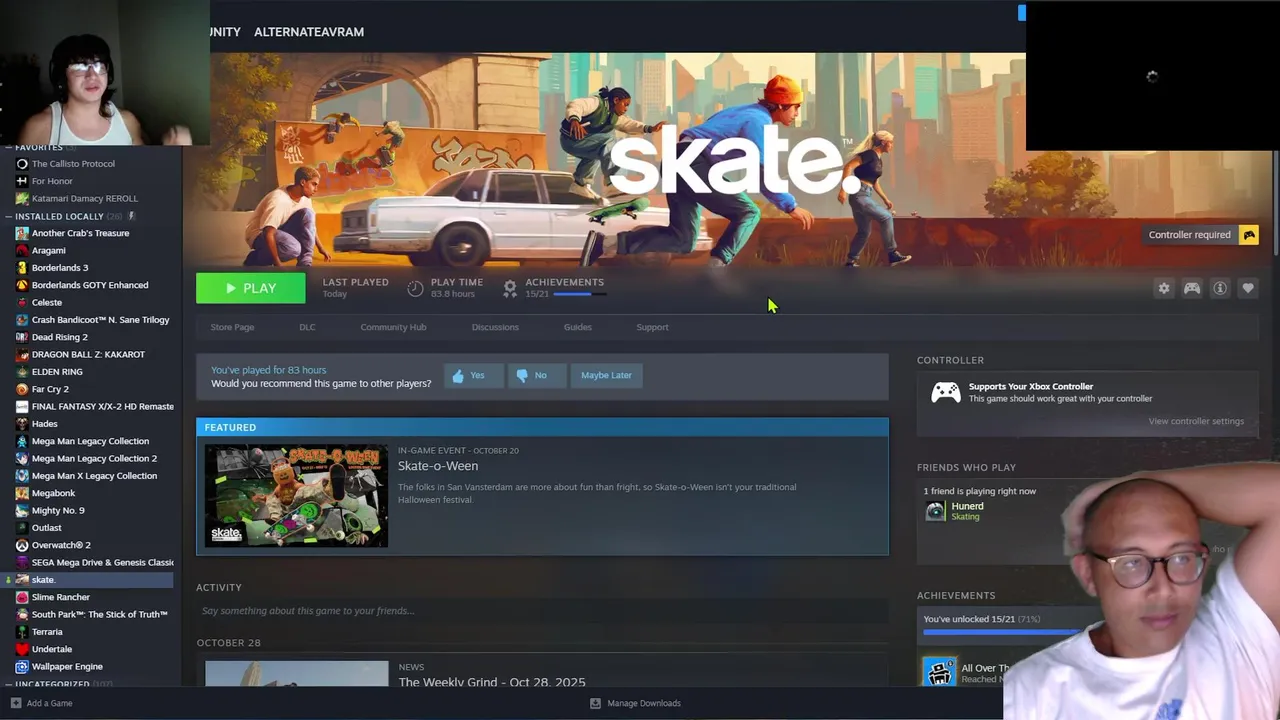The width and height of the screenshot is (1280, 720).
Task: Click Katamari Damacy REROLL icon
Action: [x=22, y=198]
